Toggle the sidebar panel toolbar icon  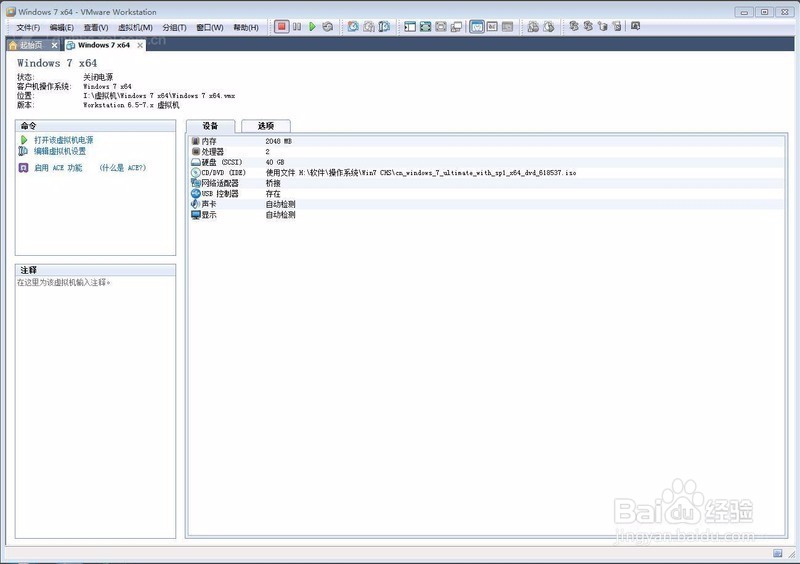410,27
